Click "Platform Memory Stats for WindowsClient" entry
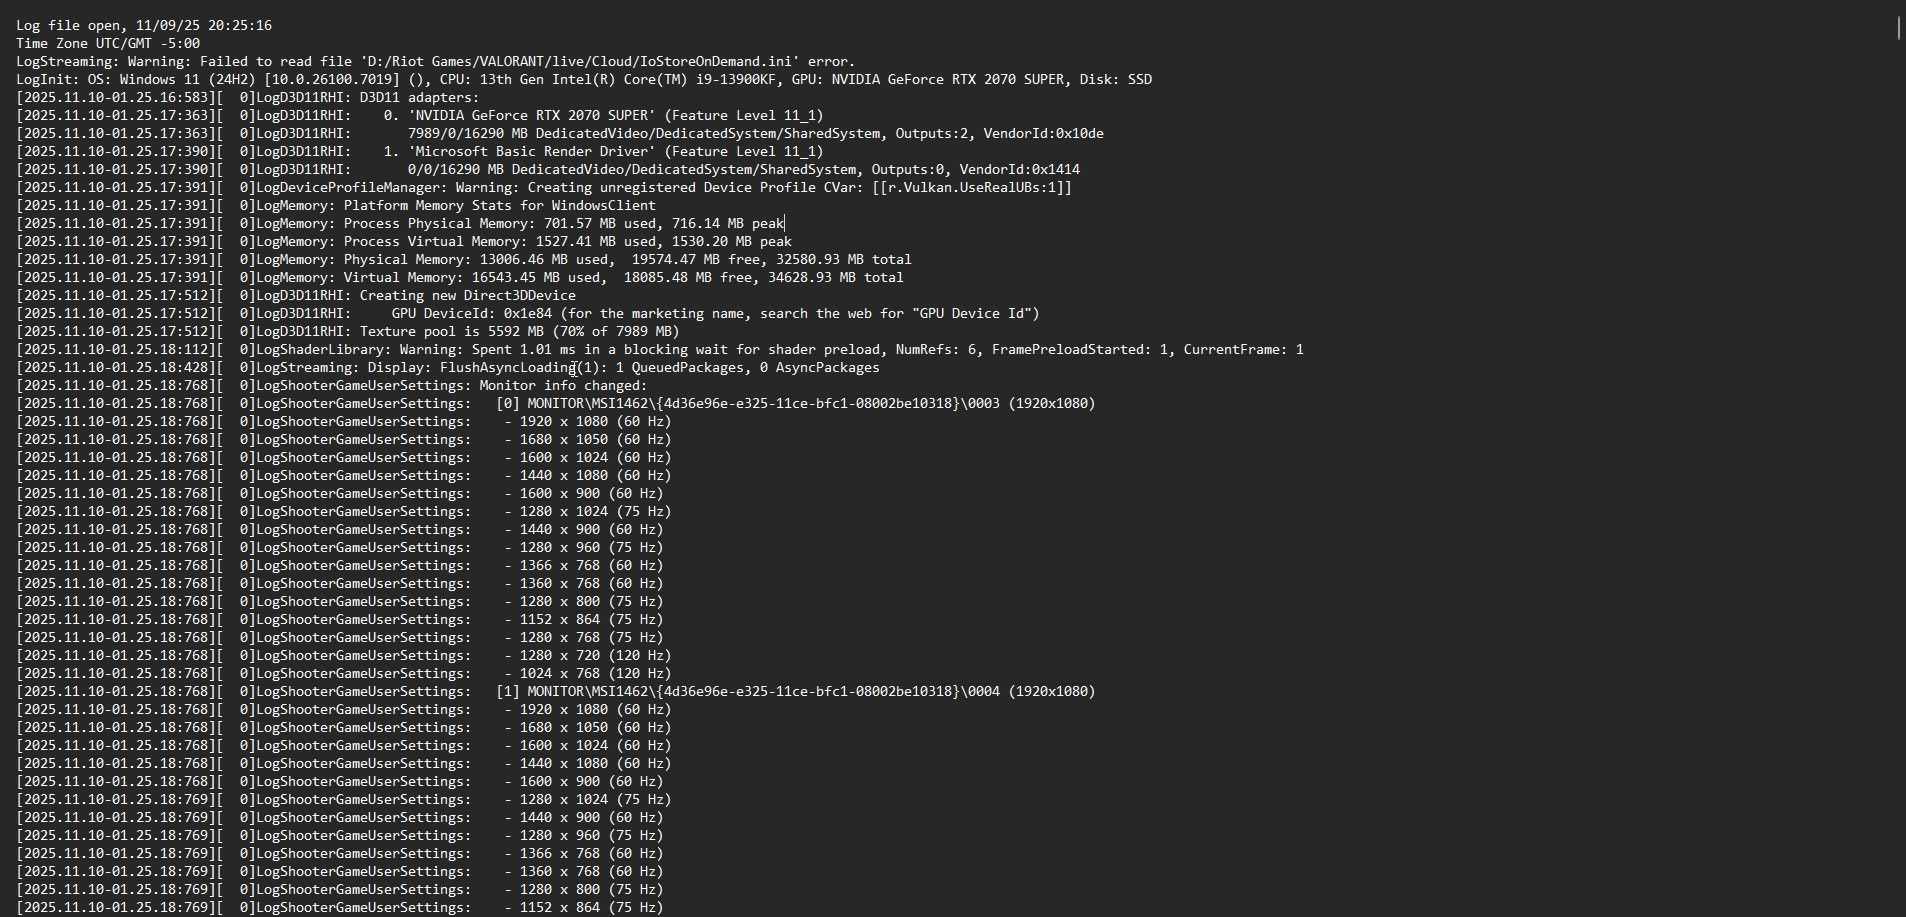The width and height of the screenshot is (1906, 917). click(x=336, y=205)
